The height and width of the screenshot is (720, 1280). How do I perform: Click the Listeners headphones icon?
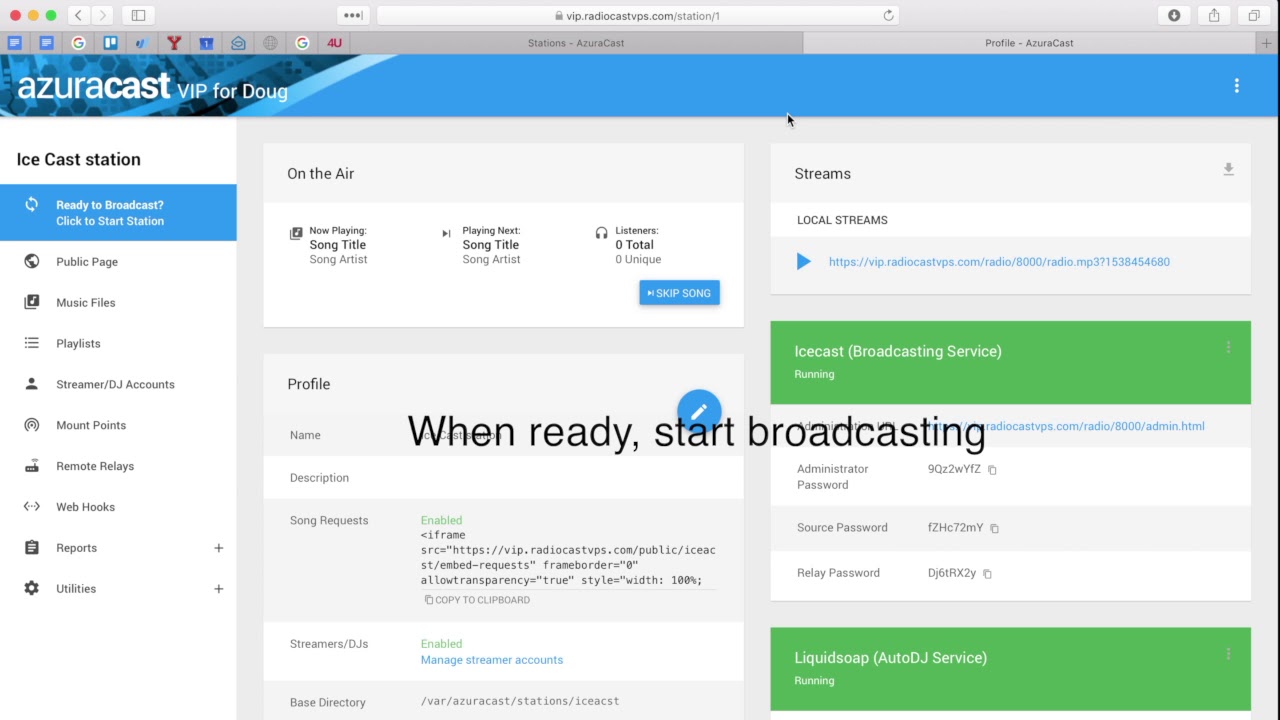click(x=601, y=233)
